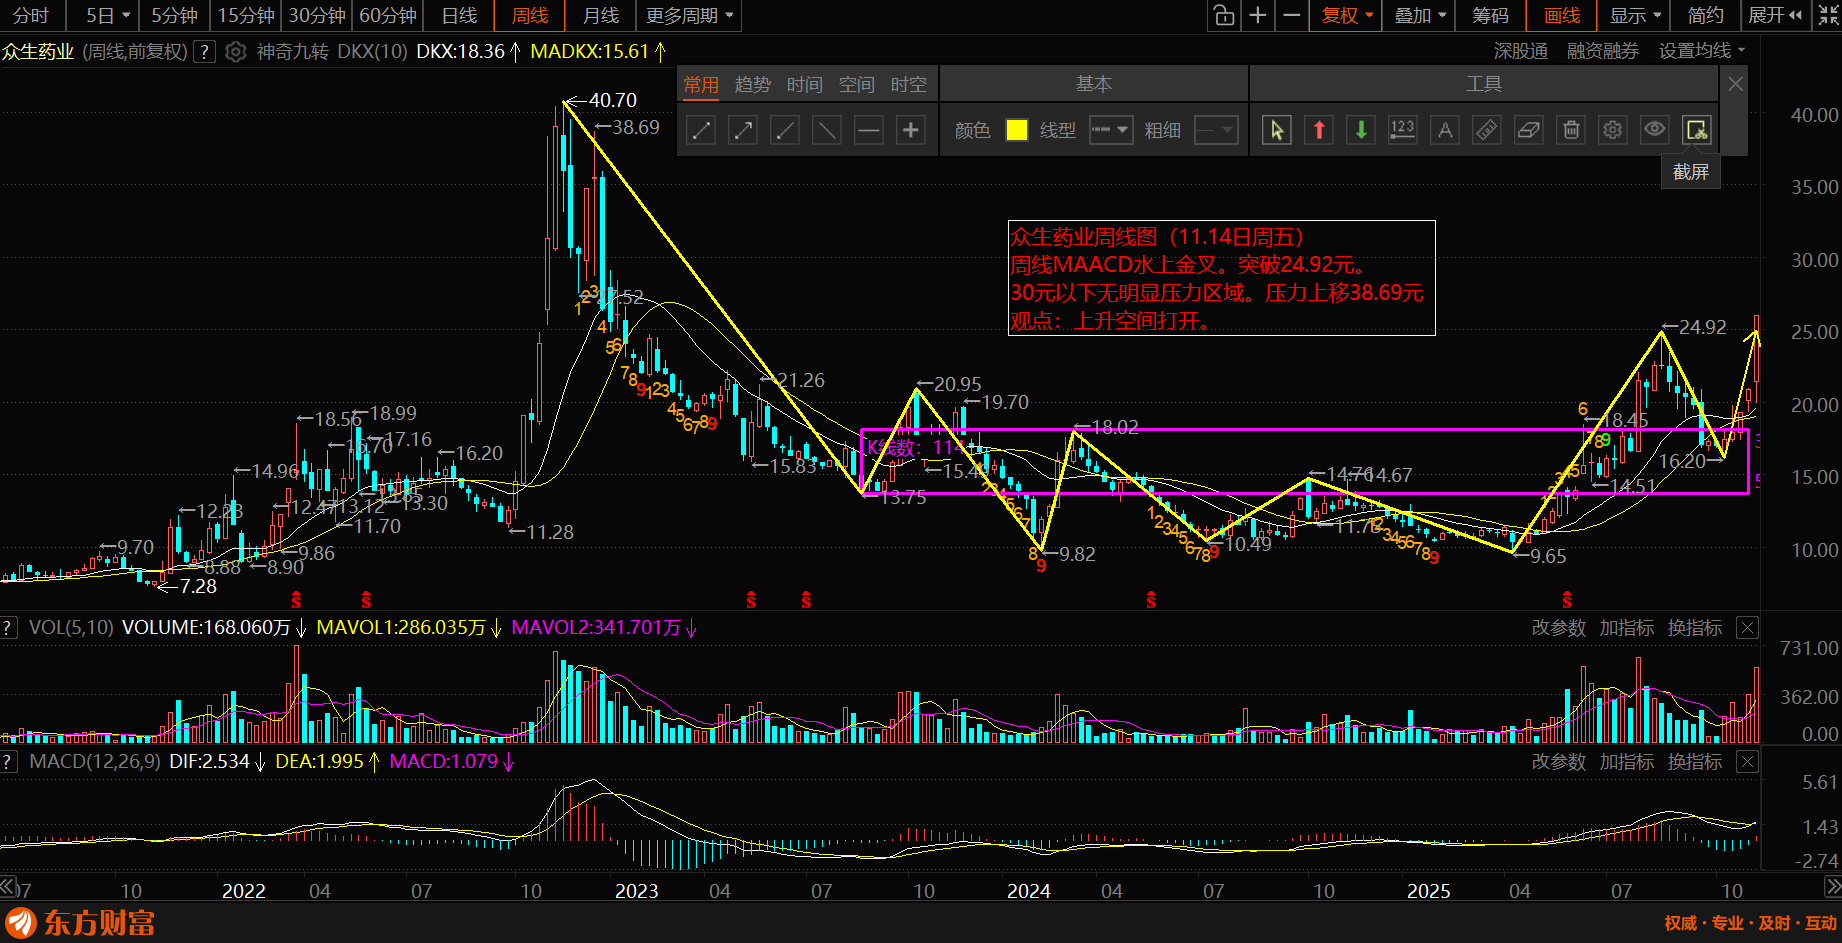Select the crosshair plus drawing tool
1842x943 pixels.
pos(911,130)
